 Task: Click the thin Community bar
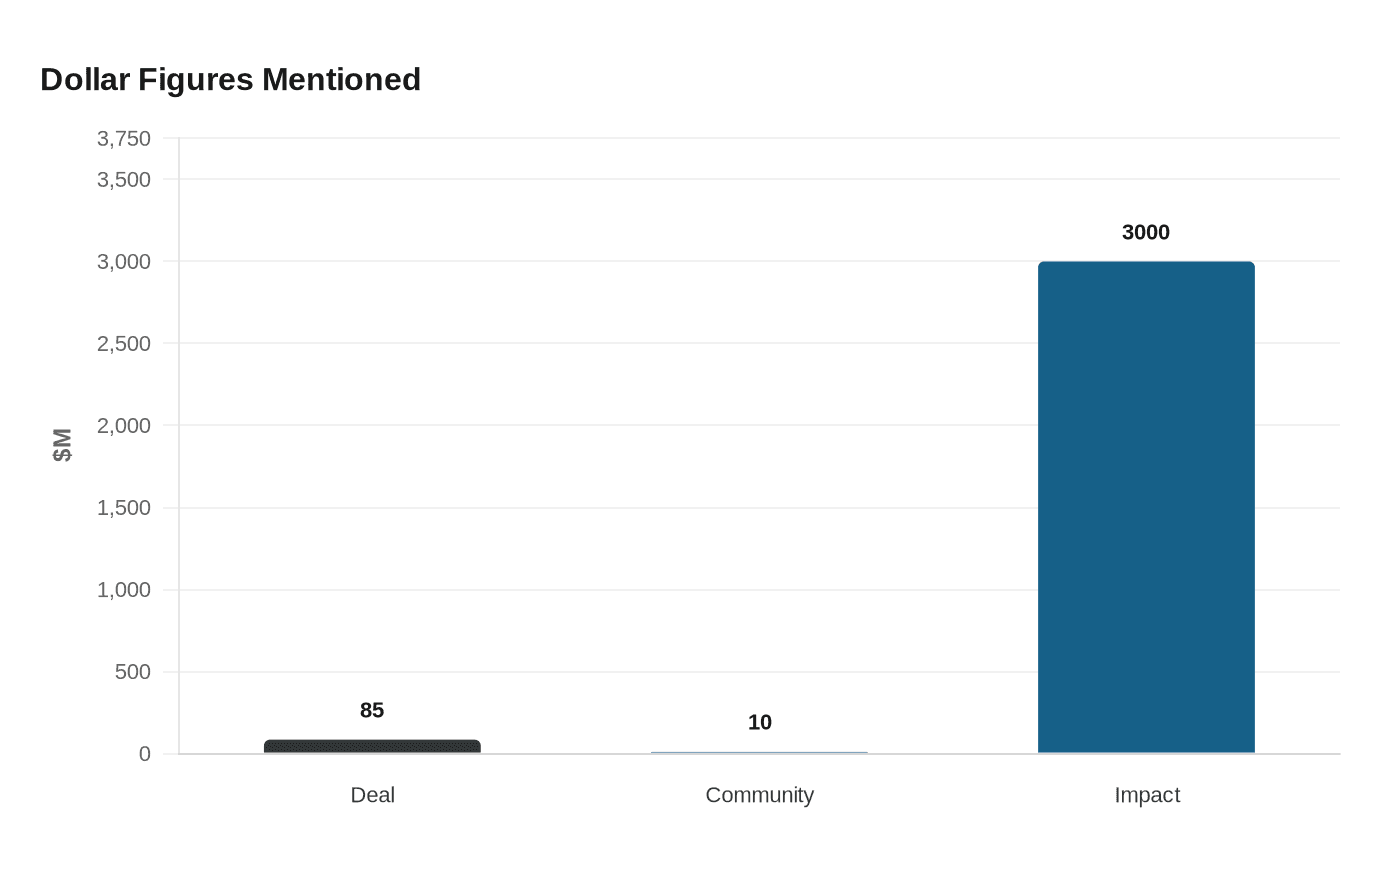[759, 752]
